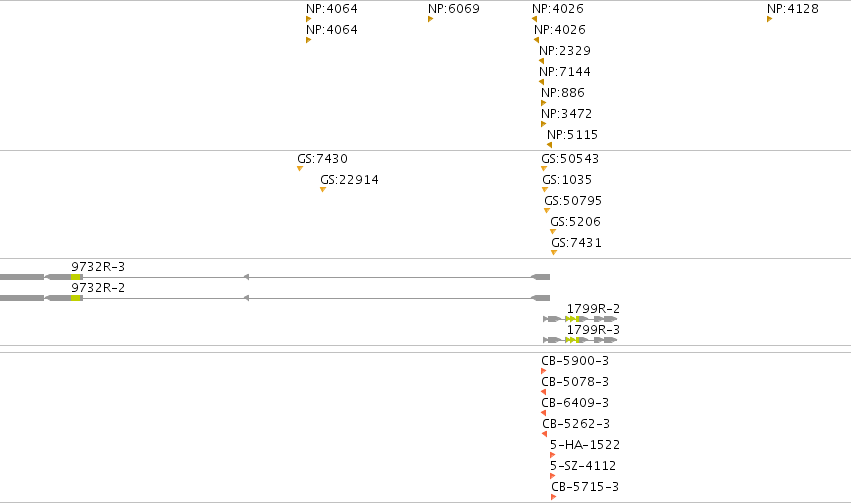Select the triangle marker under GS:22914

coord(323,189)
